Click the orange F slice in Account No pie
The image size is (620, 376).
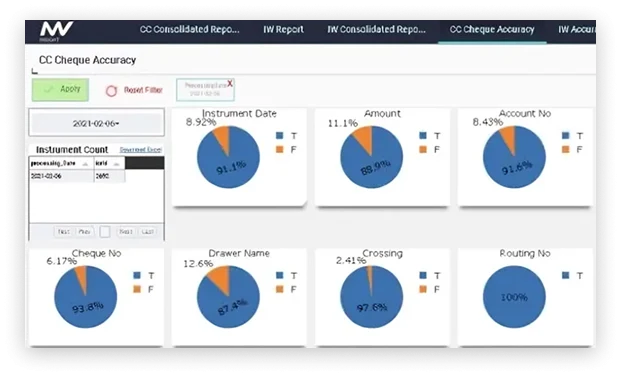[509, 137]
